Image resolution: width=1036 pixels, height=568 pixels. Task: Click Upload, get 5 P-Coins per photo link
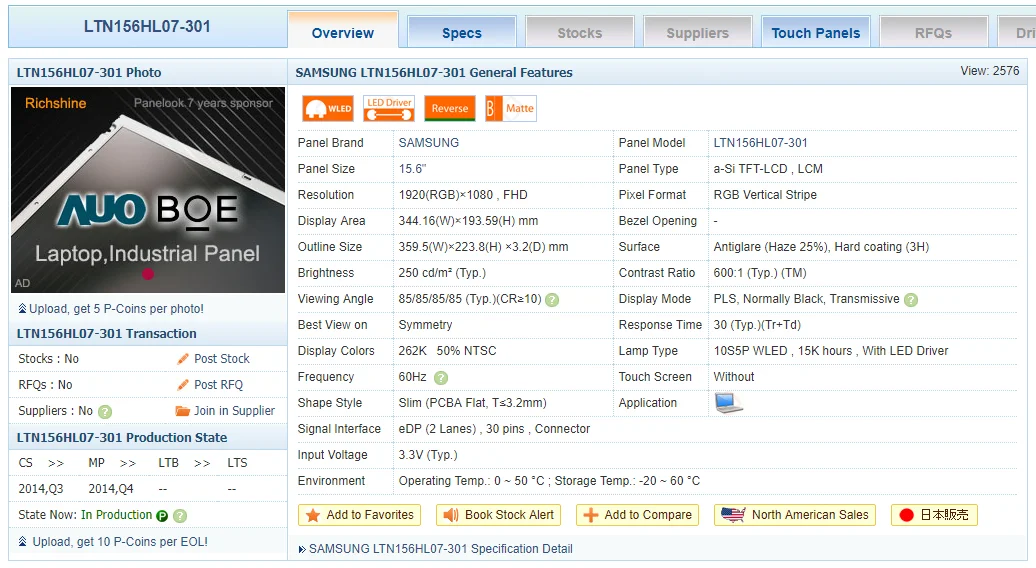(x=116, y=308)
